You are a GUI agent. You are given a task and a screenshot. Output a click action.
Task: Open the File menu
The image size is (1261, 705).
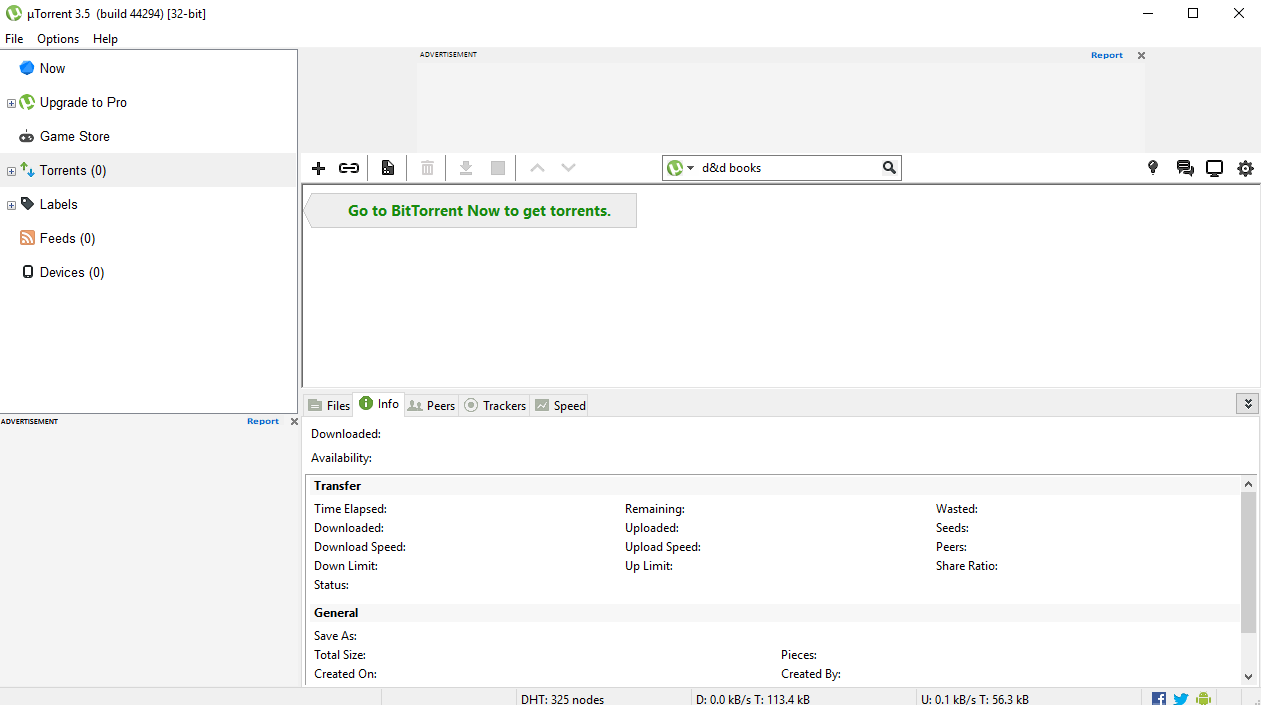(14, 39)
